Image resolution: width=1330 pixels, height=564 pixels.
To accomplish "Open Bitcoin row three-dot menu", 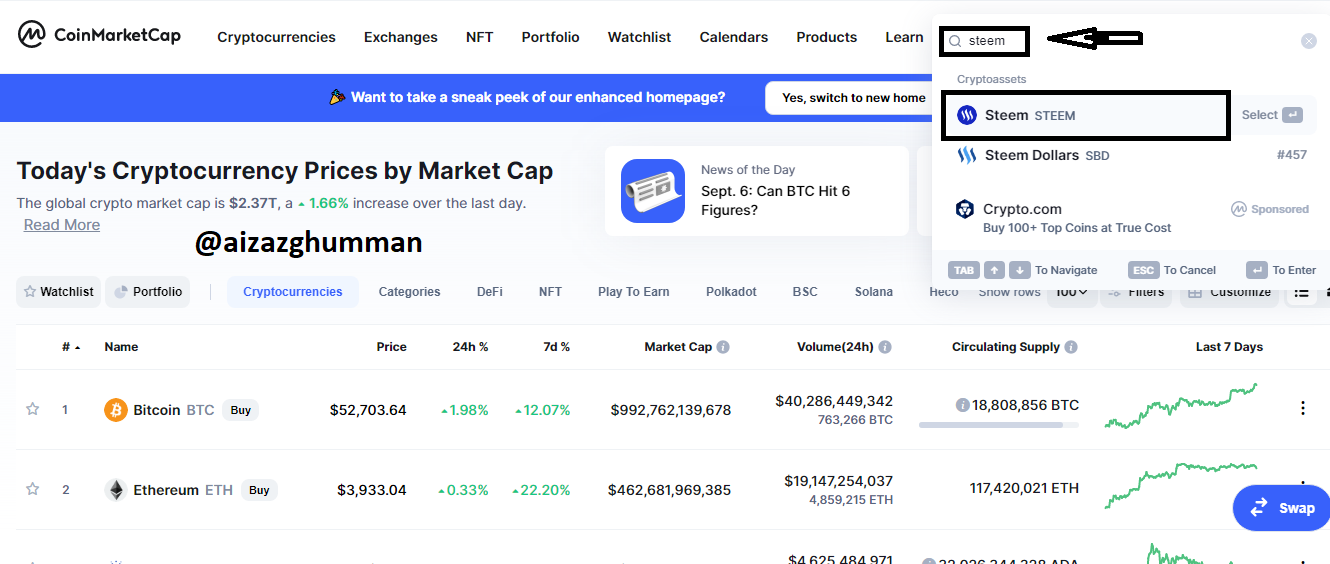I will (x=1302, y=408).
